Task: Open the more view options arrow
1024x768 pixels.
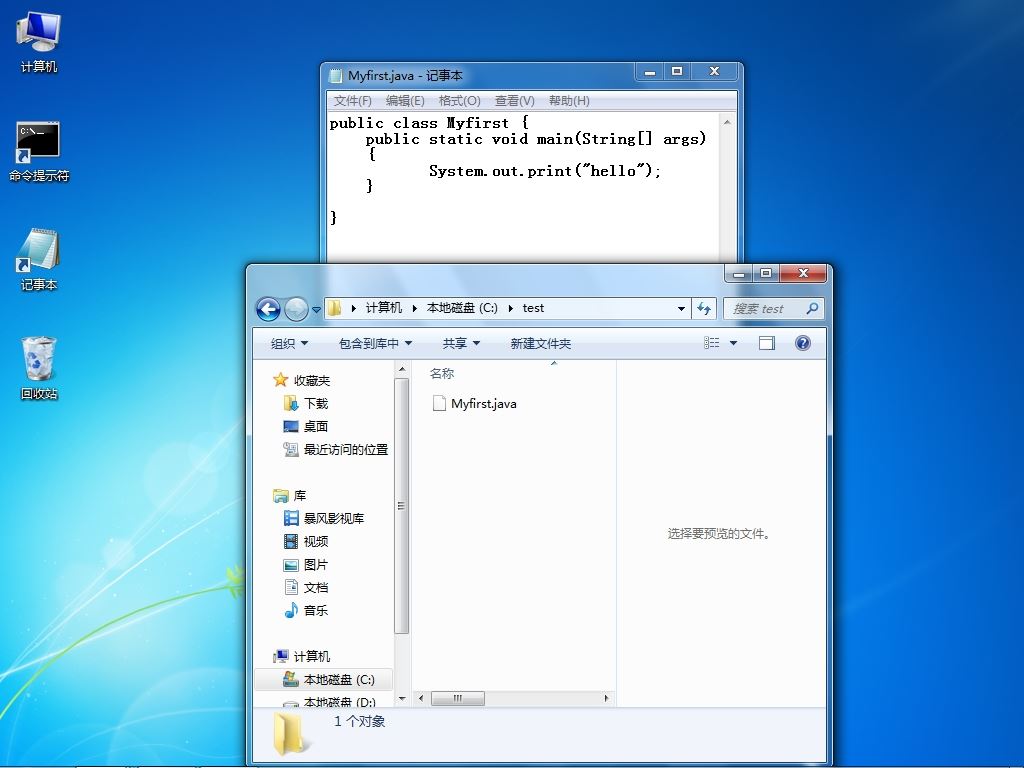Action: (x=733, y=343)
